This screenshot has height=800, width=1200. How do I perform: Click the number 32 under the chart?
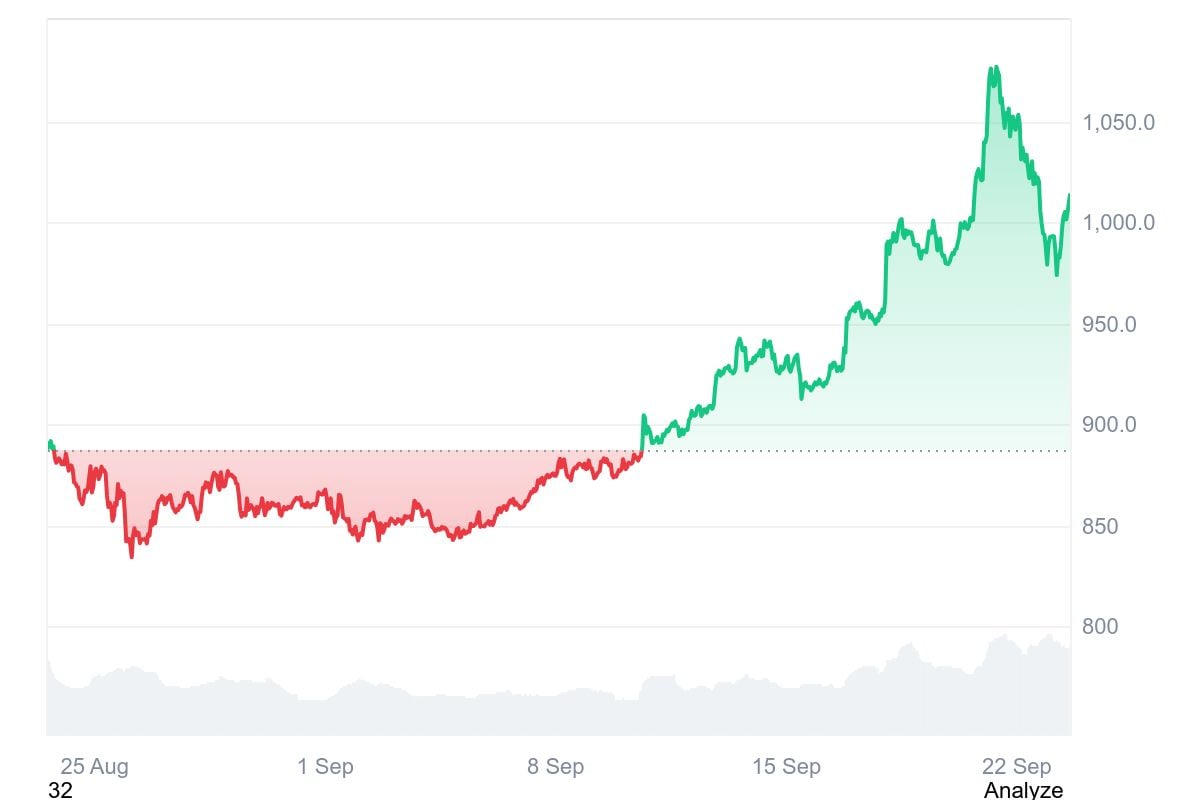[x=60, y=790]
